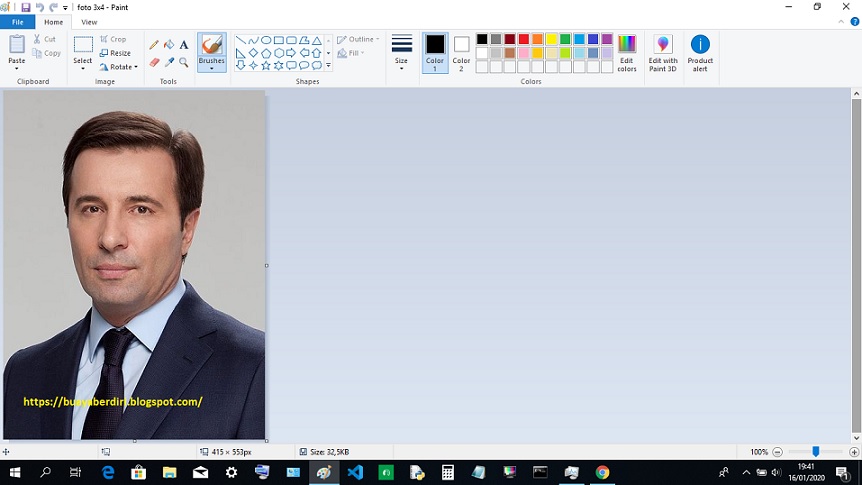Pick the red color swatch

click(524, 39)
